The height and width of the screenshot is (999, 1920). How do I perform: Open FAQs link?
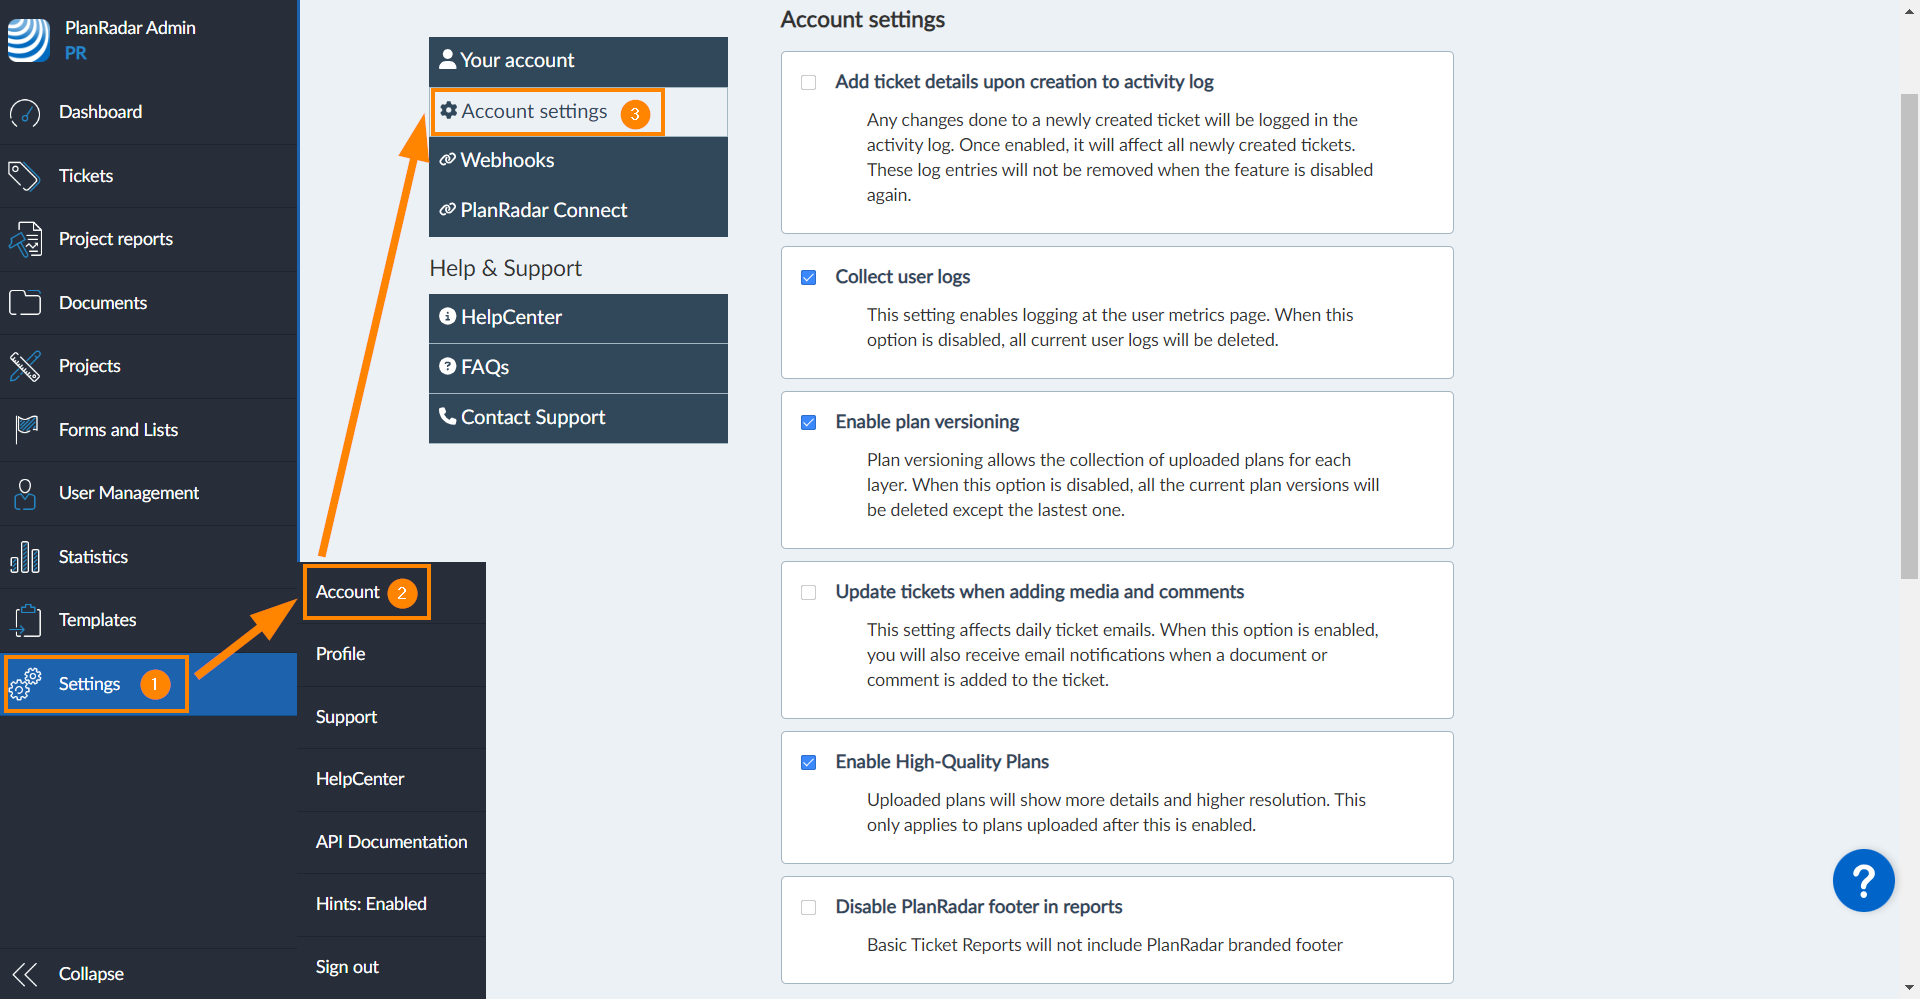tap(578, 368)
